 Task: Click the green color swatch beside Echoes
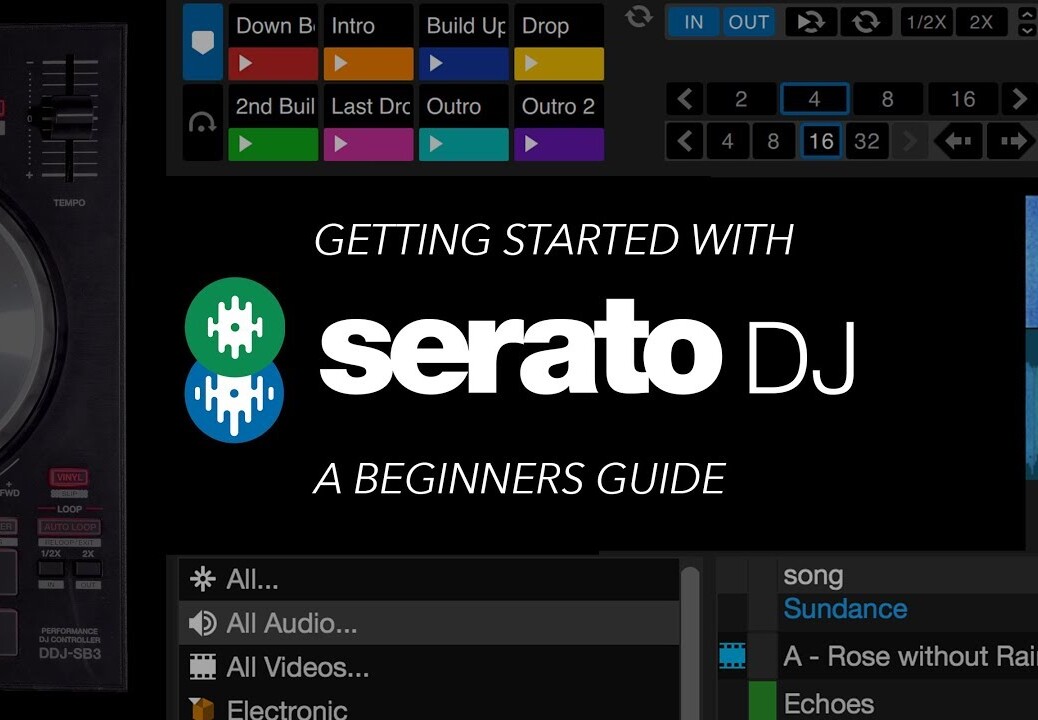pyautogui.click(x=762, y=700)
